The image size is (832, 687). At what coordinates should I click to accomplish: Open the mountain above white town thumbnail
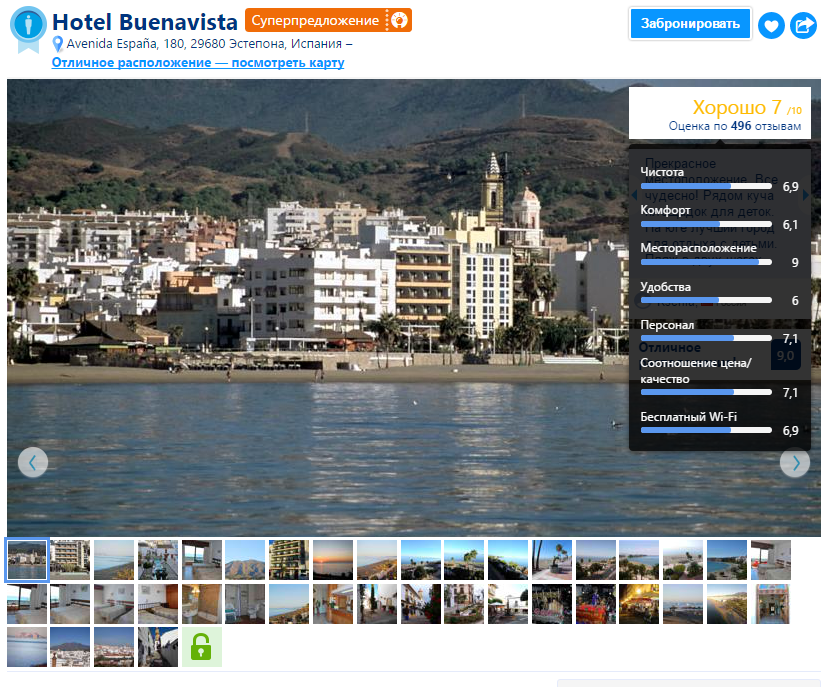pyautogui.click(x=70, y=647)
